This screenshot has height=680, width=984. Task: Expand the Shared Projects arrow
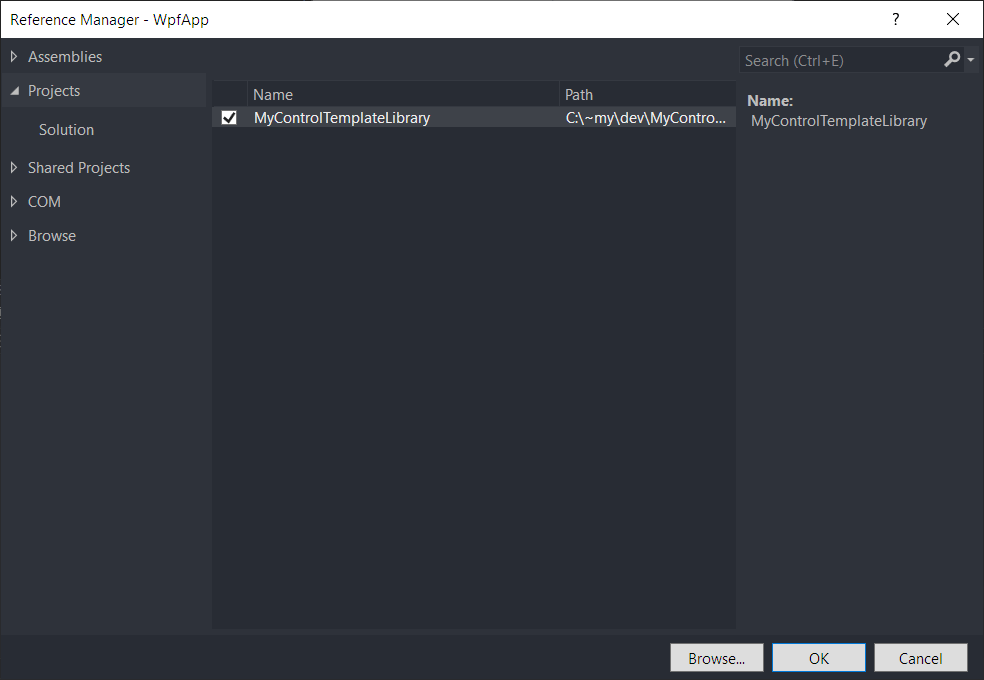14,168
